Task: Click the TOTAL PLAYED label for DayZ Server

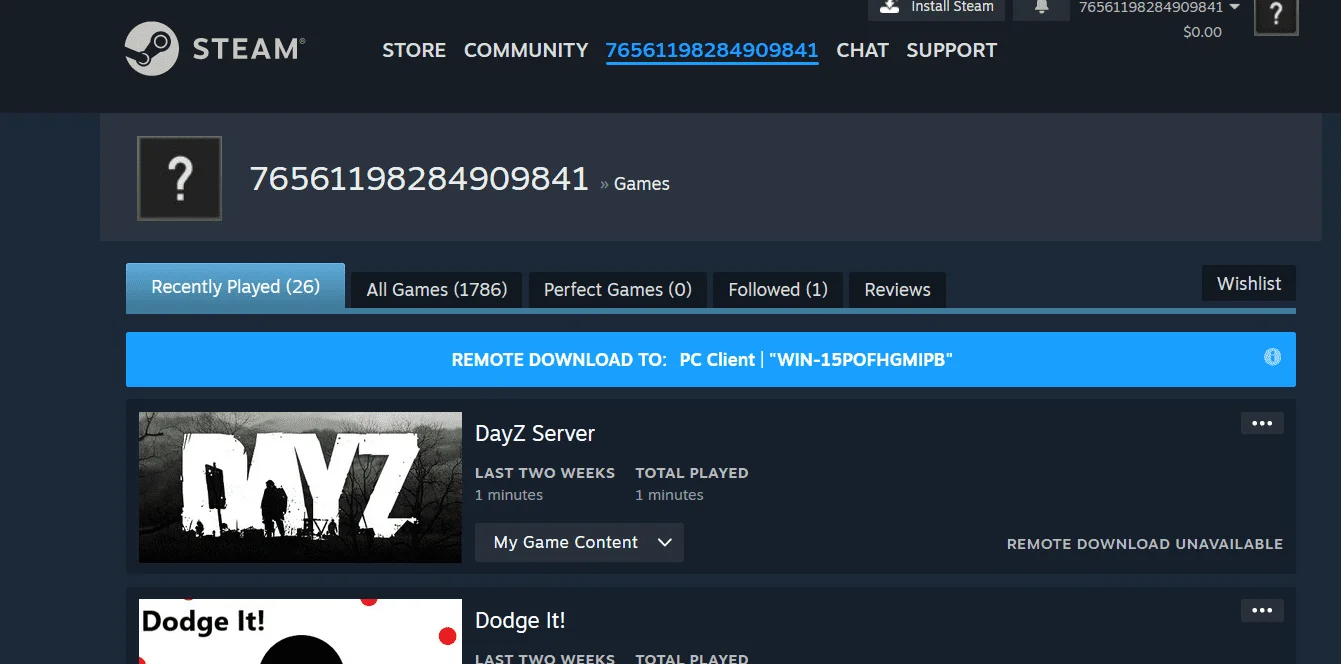Action: (x=692, y=473)
